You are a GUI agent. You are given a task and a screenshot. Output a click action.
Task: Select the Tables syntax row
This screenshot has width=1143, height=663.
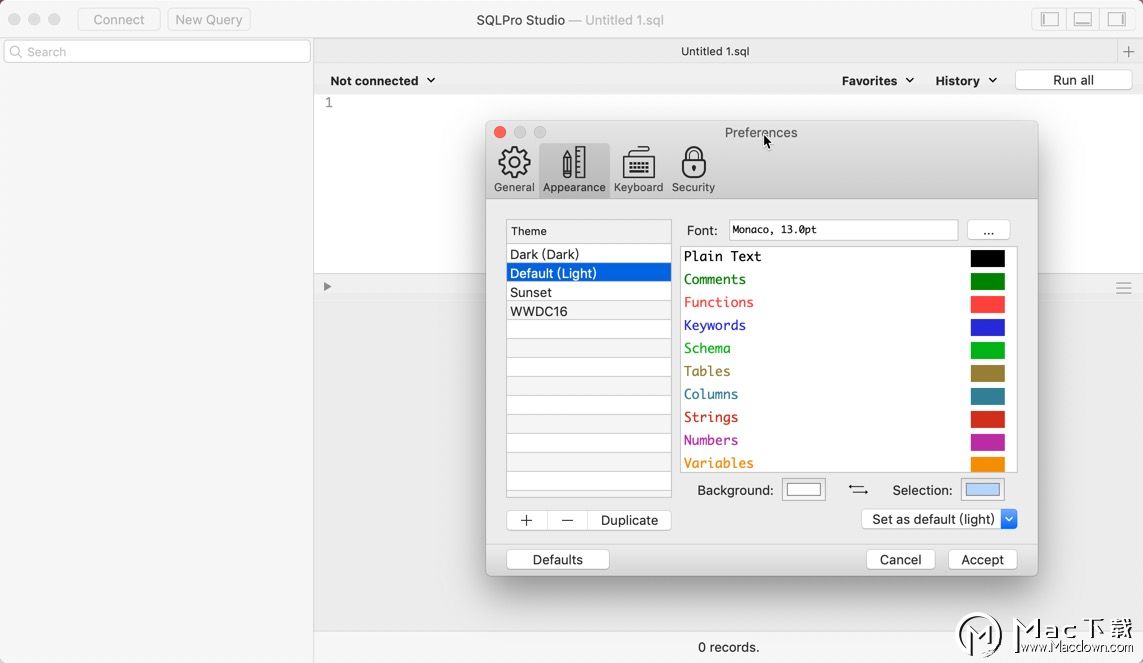tap(848, 372)
